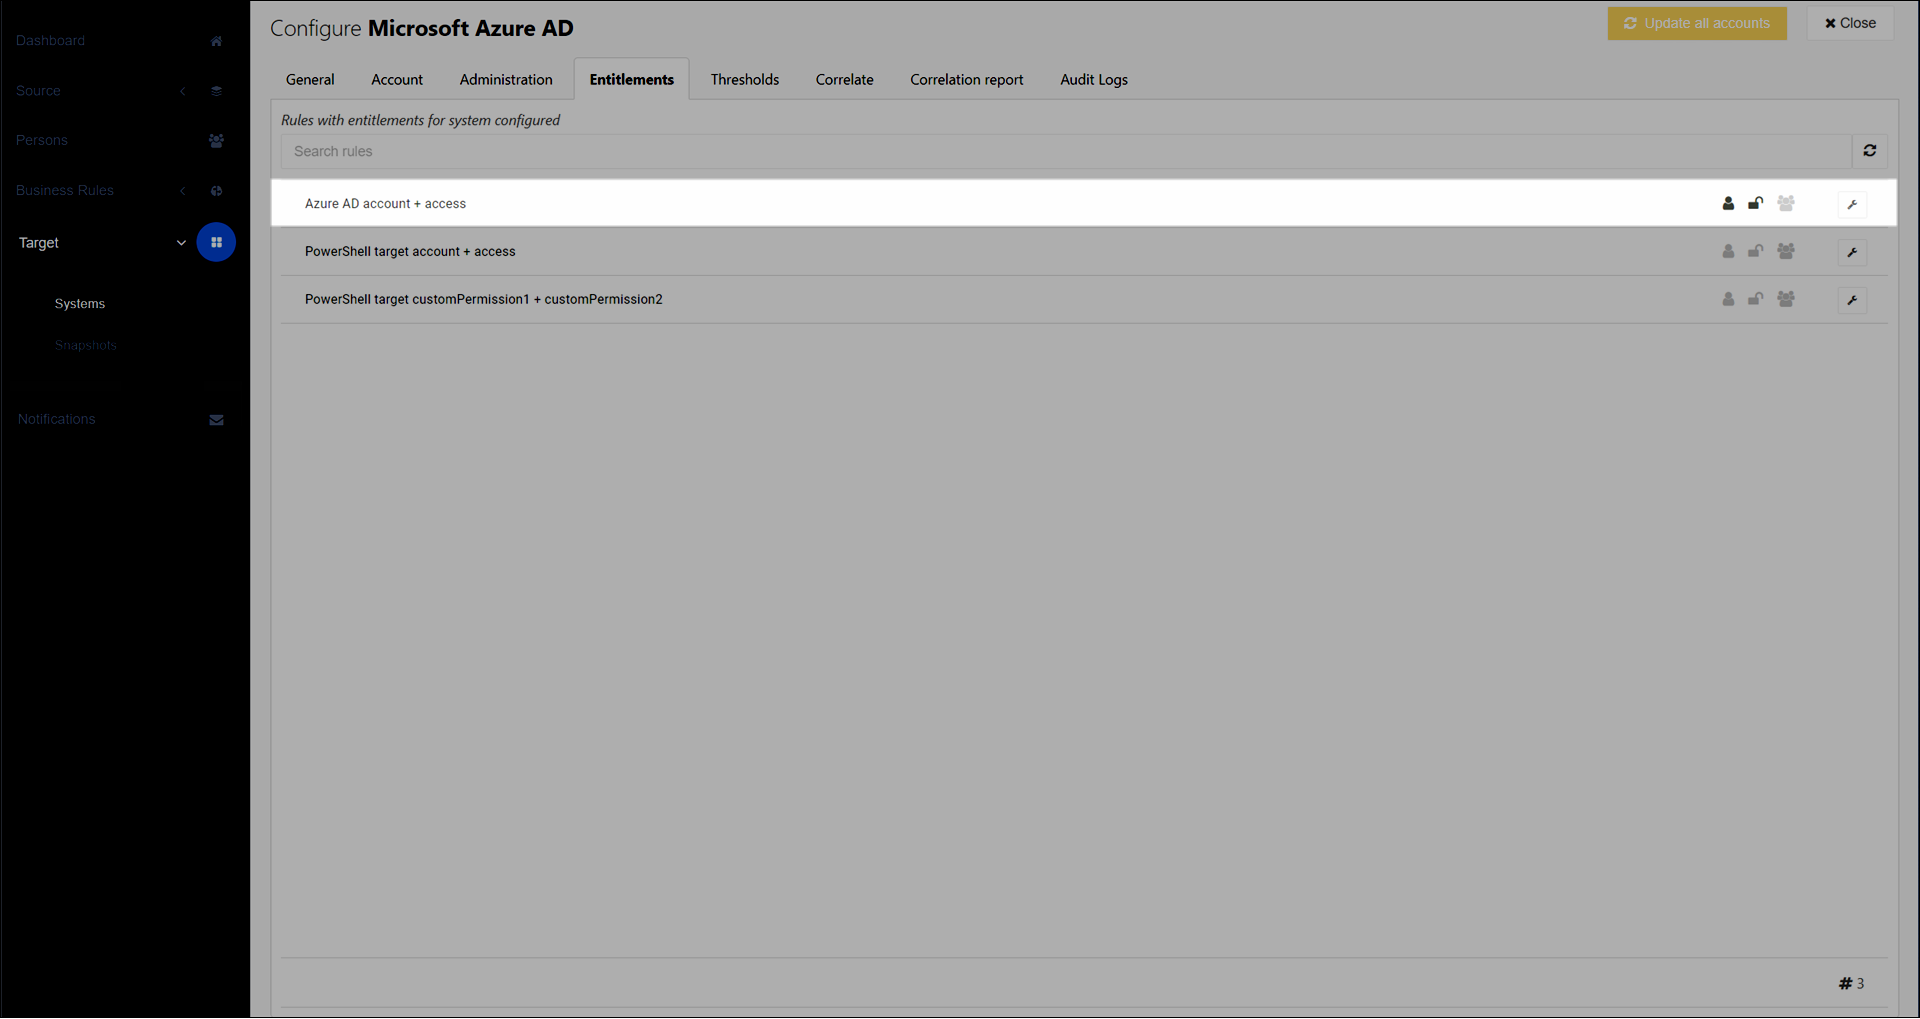This screenshot has width=1920, height=1019.
Task: Open Systems under Target
Action: [80, 304]
